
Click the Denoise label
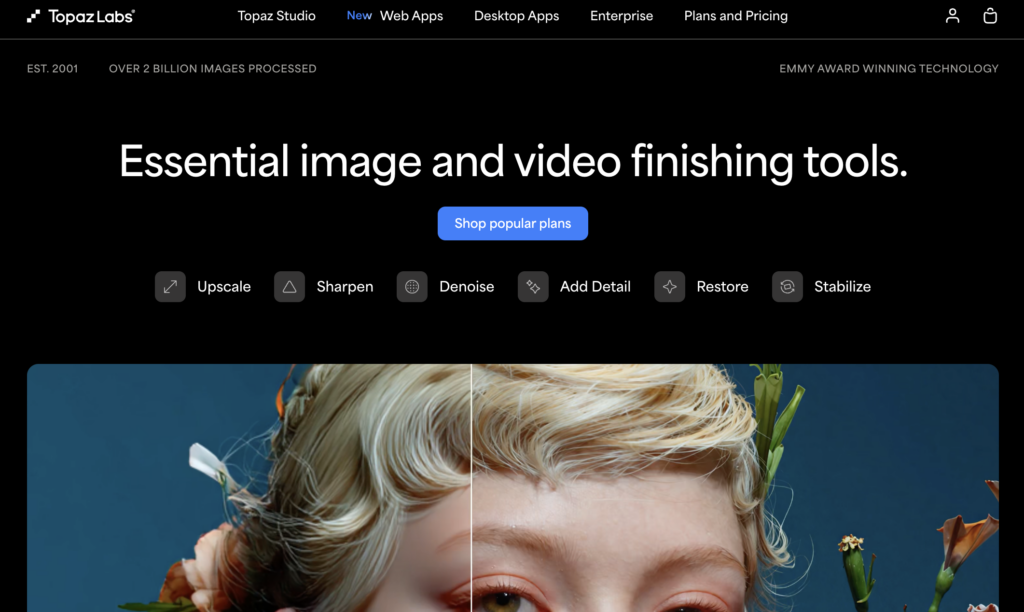coord(466,287)
